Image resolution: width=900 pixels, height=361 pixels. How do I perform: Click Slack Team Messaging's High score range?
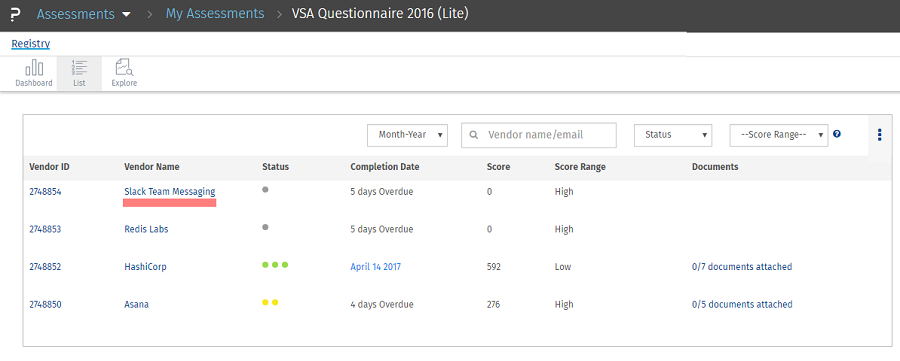(x=564, y=192)
